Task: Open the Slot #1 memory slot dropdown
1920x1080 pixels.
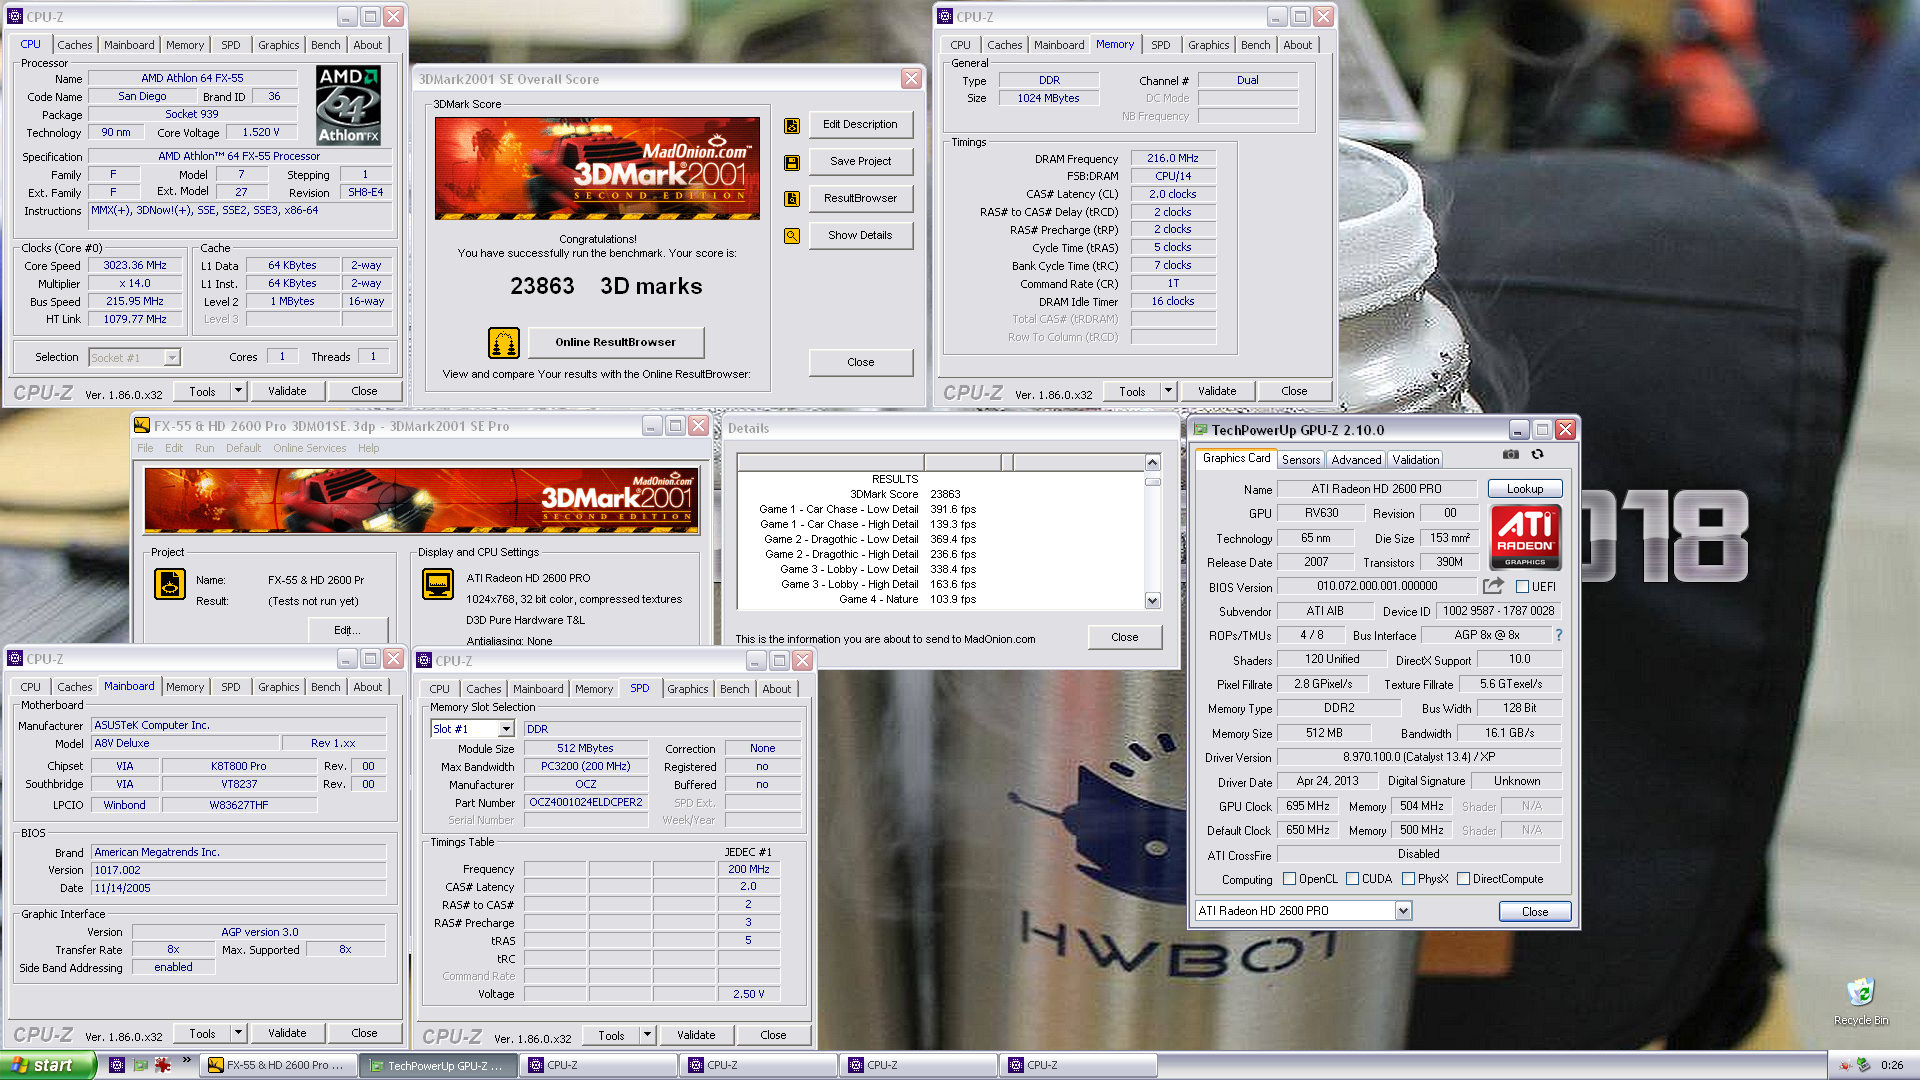Action: click(x=506, y=729)
